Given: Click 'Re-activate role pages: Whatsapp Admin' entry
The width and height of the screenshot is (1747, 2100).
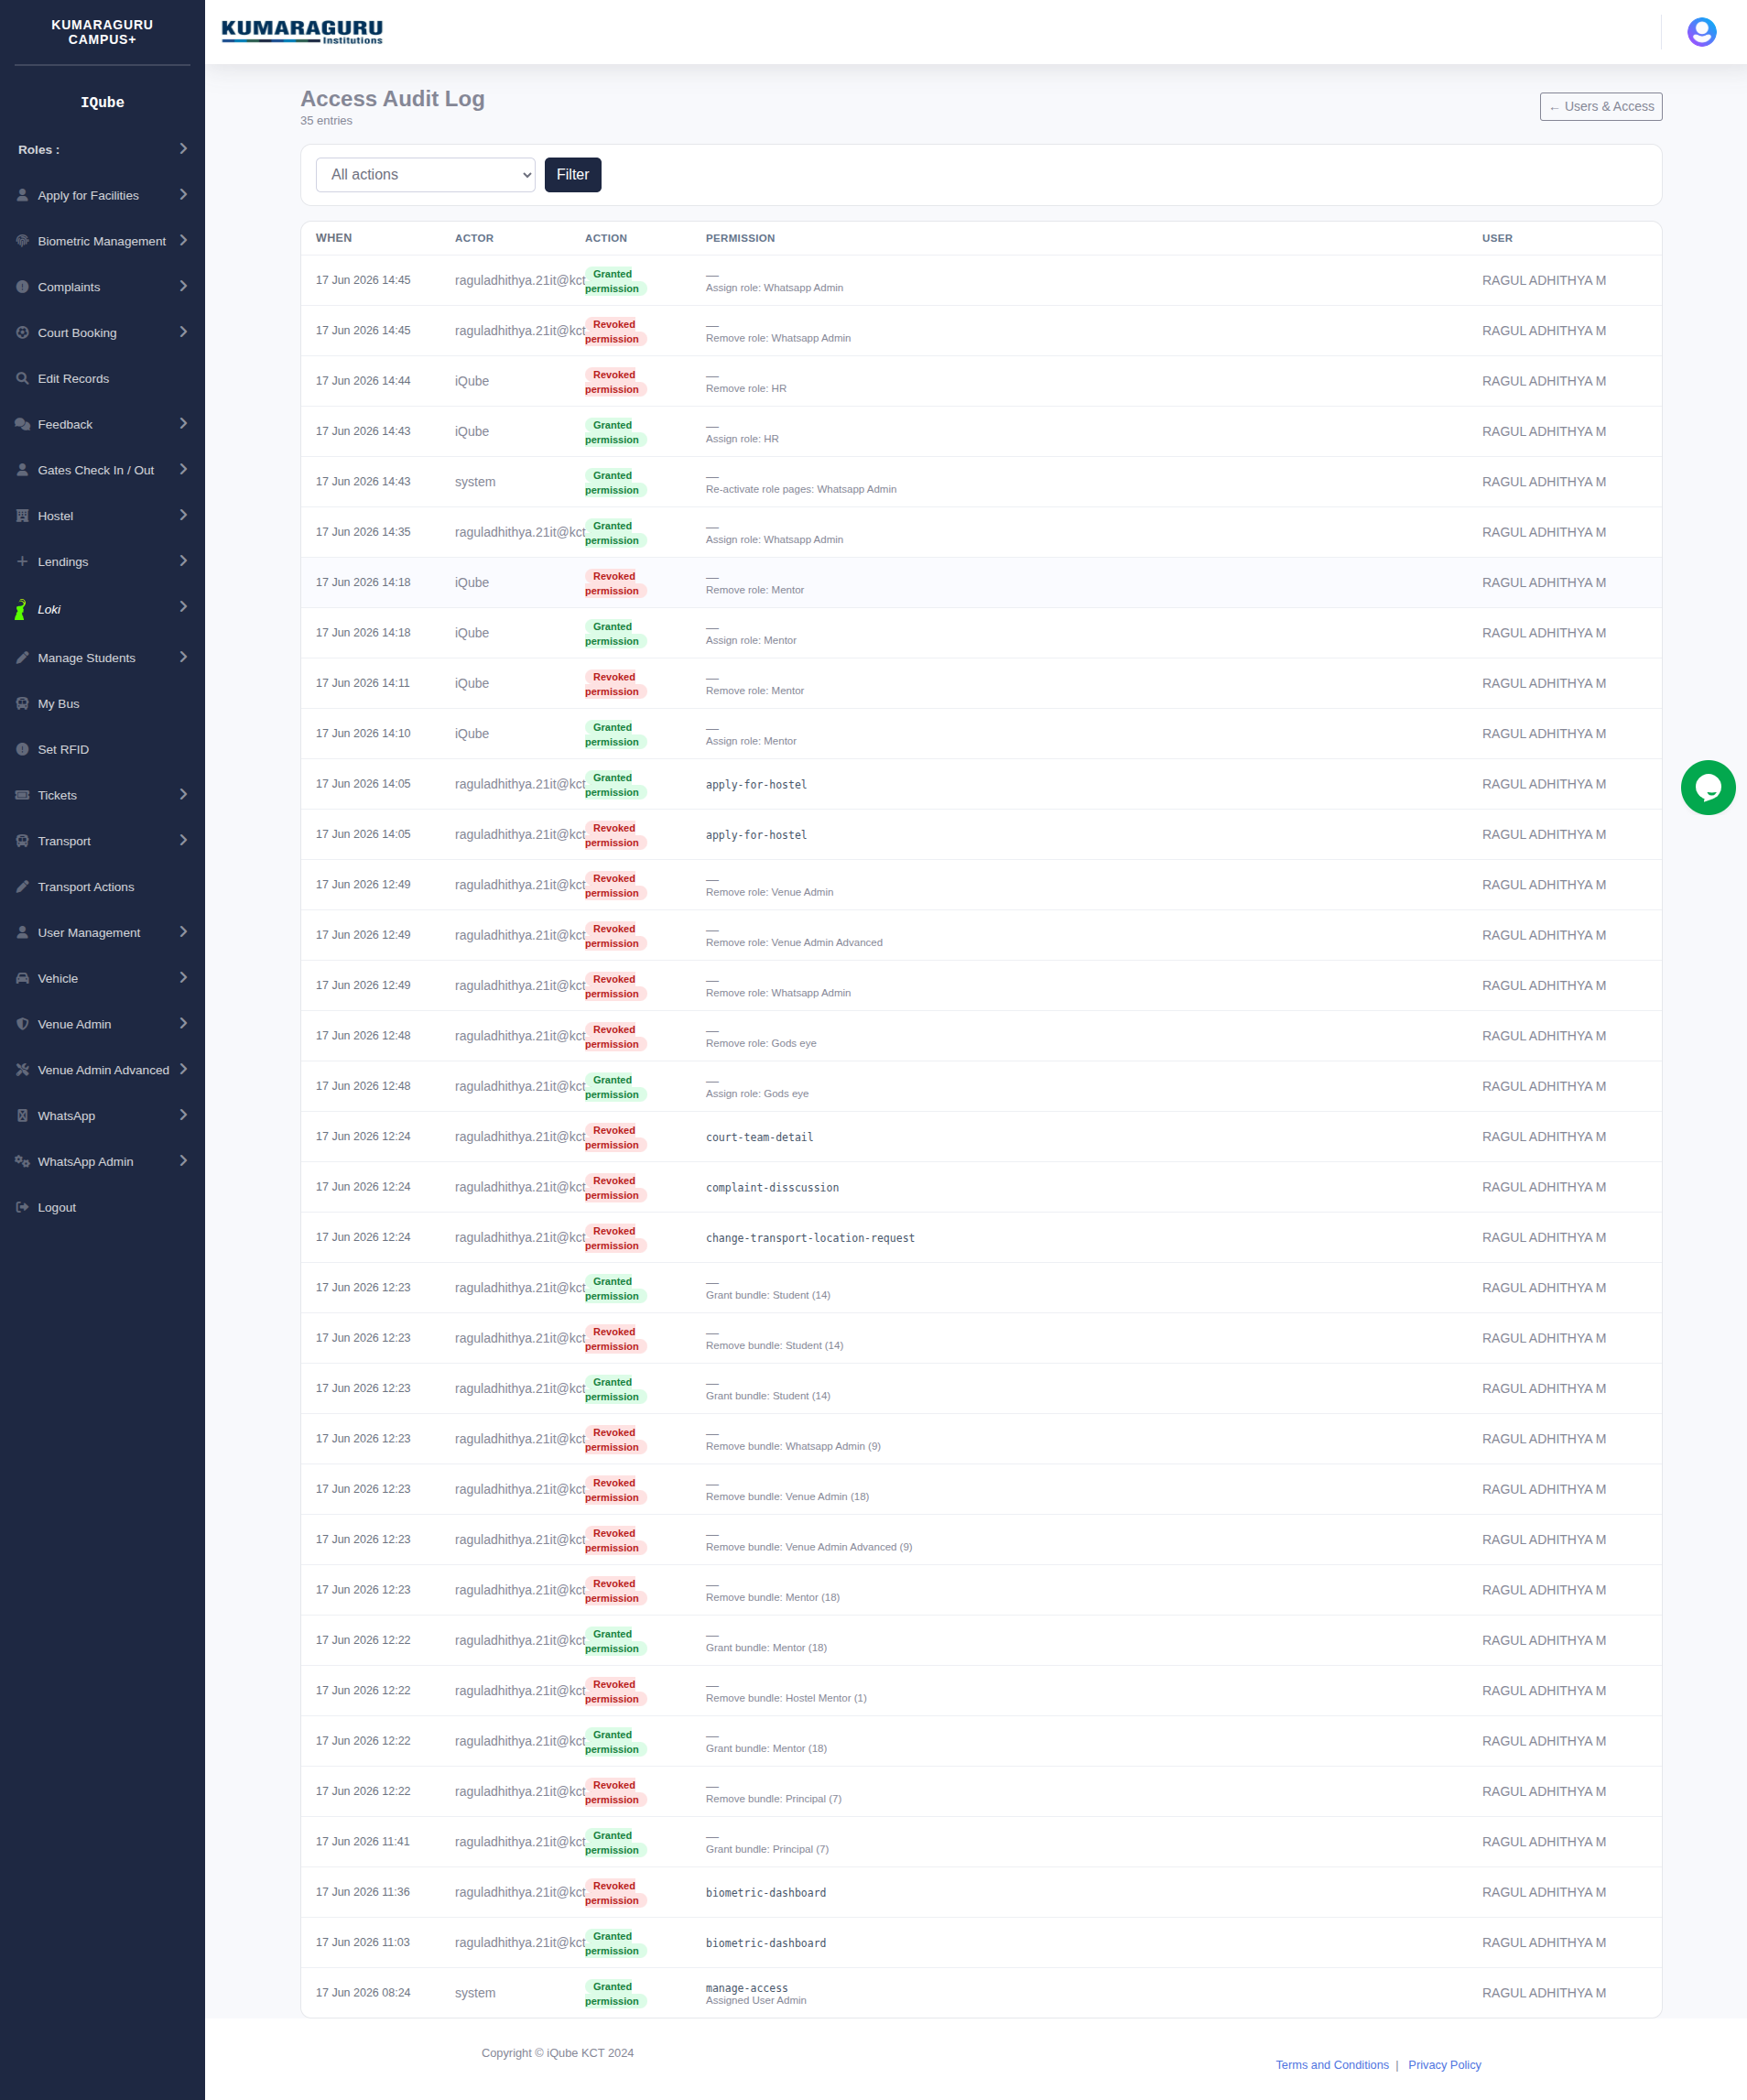Looking at the screenshot, I should point(801,490).
